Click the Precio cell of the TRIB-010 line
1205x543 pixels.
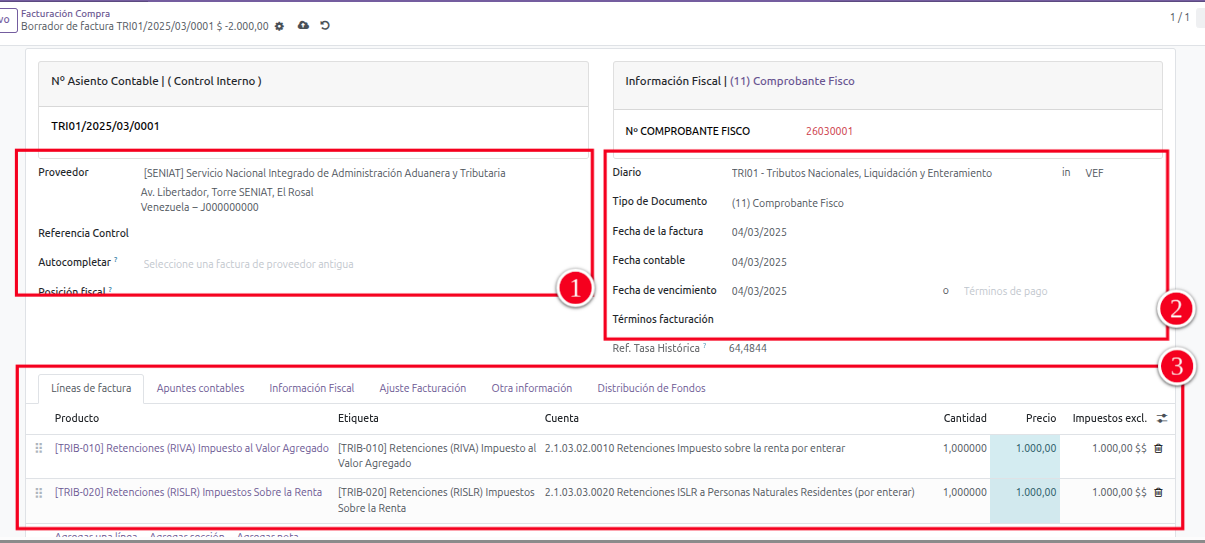(x=1025, y=449)
